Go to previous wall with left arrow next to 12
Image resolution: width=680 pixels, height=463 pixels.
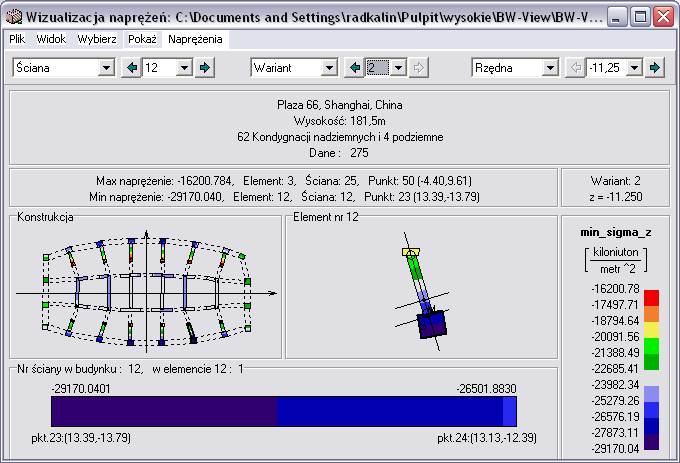click(131, 68)
